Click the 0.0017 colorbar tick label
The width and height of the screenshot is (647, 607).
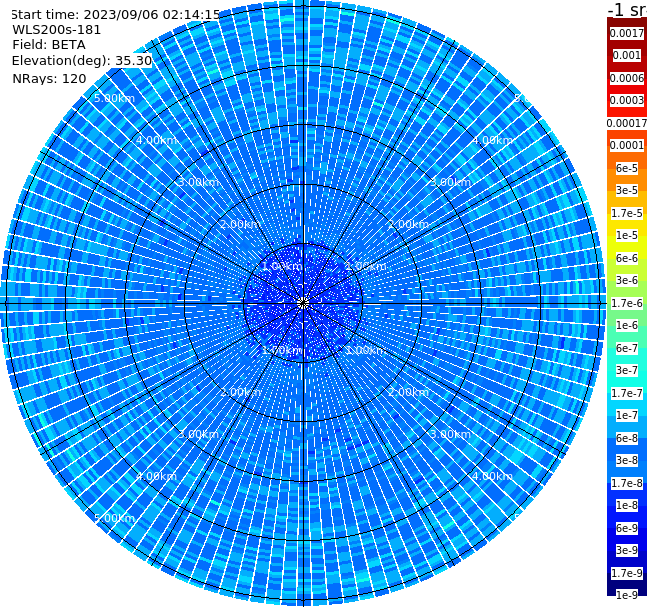[627, 33]
